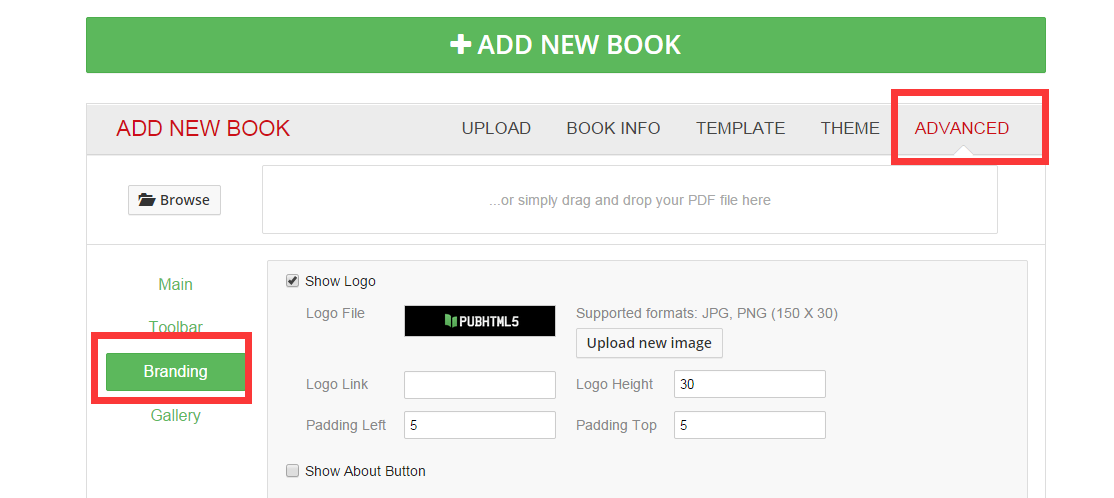1114x498 pixels.
Task: Open the Template tab
Action: [740, 129]
